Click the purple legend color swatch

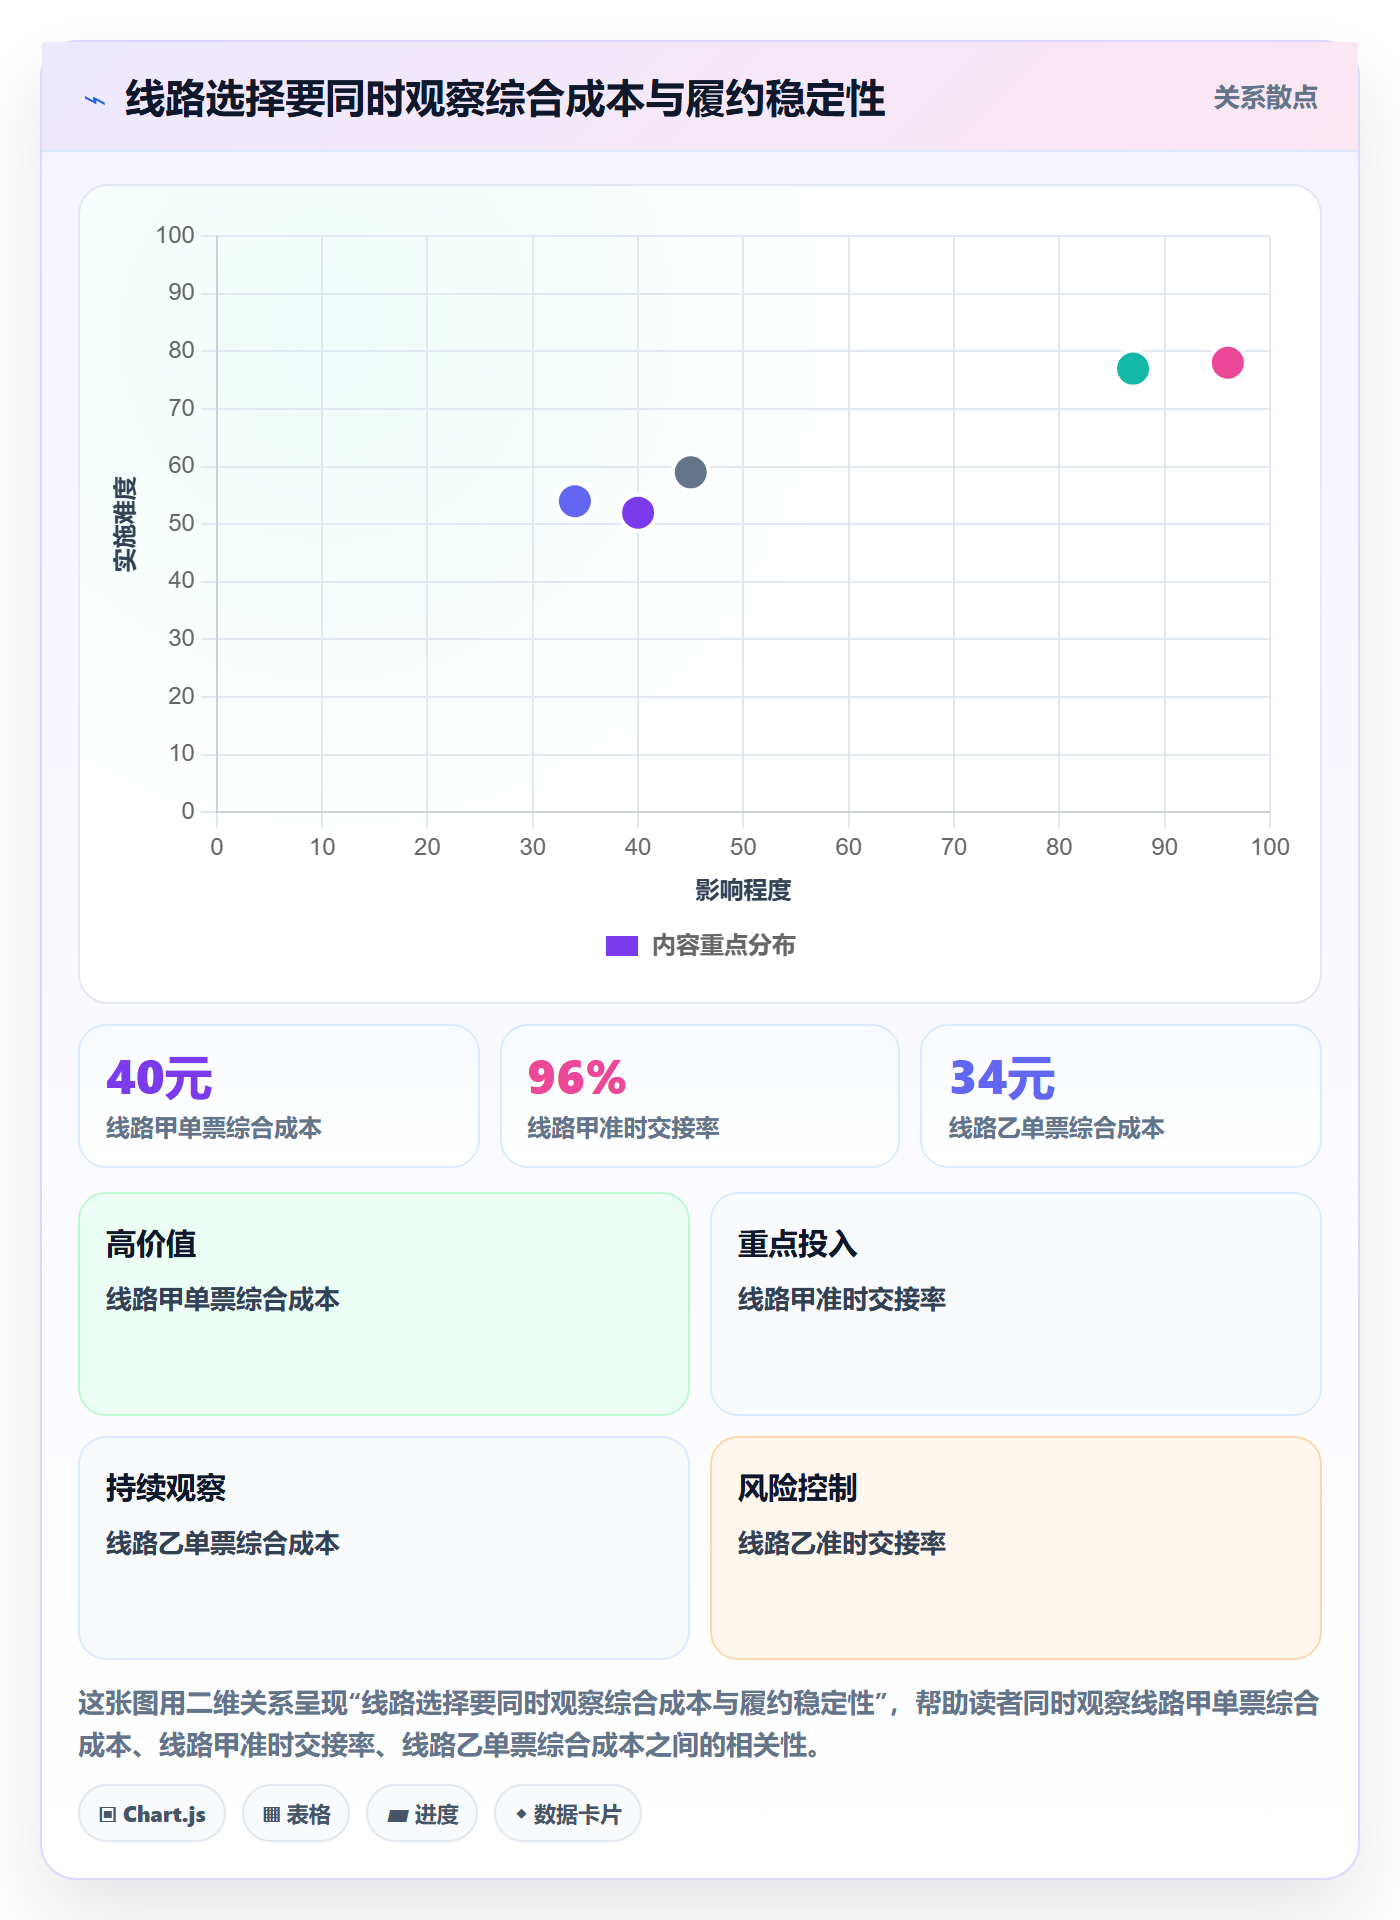(622, 946)
